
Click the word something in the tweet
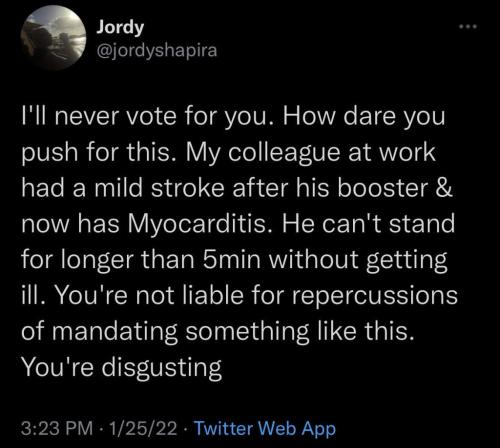[x=247, y=332]
